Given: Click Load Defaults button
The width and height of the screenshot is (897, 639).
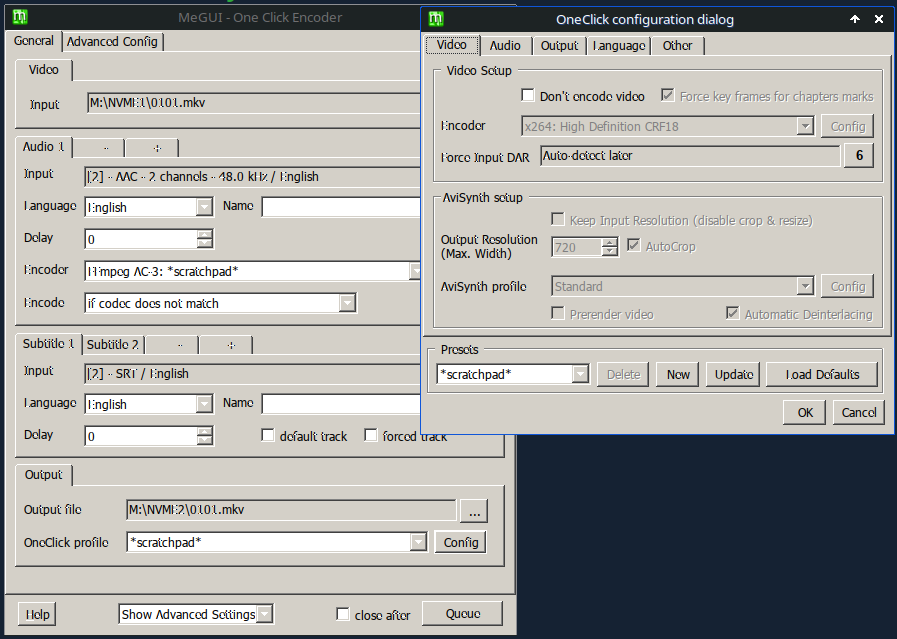Looking at the screenshot, I should coord(822,375).
